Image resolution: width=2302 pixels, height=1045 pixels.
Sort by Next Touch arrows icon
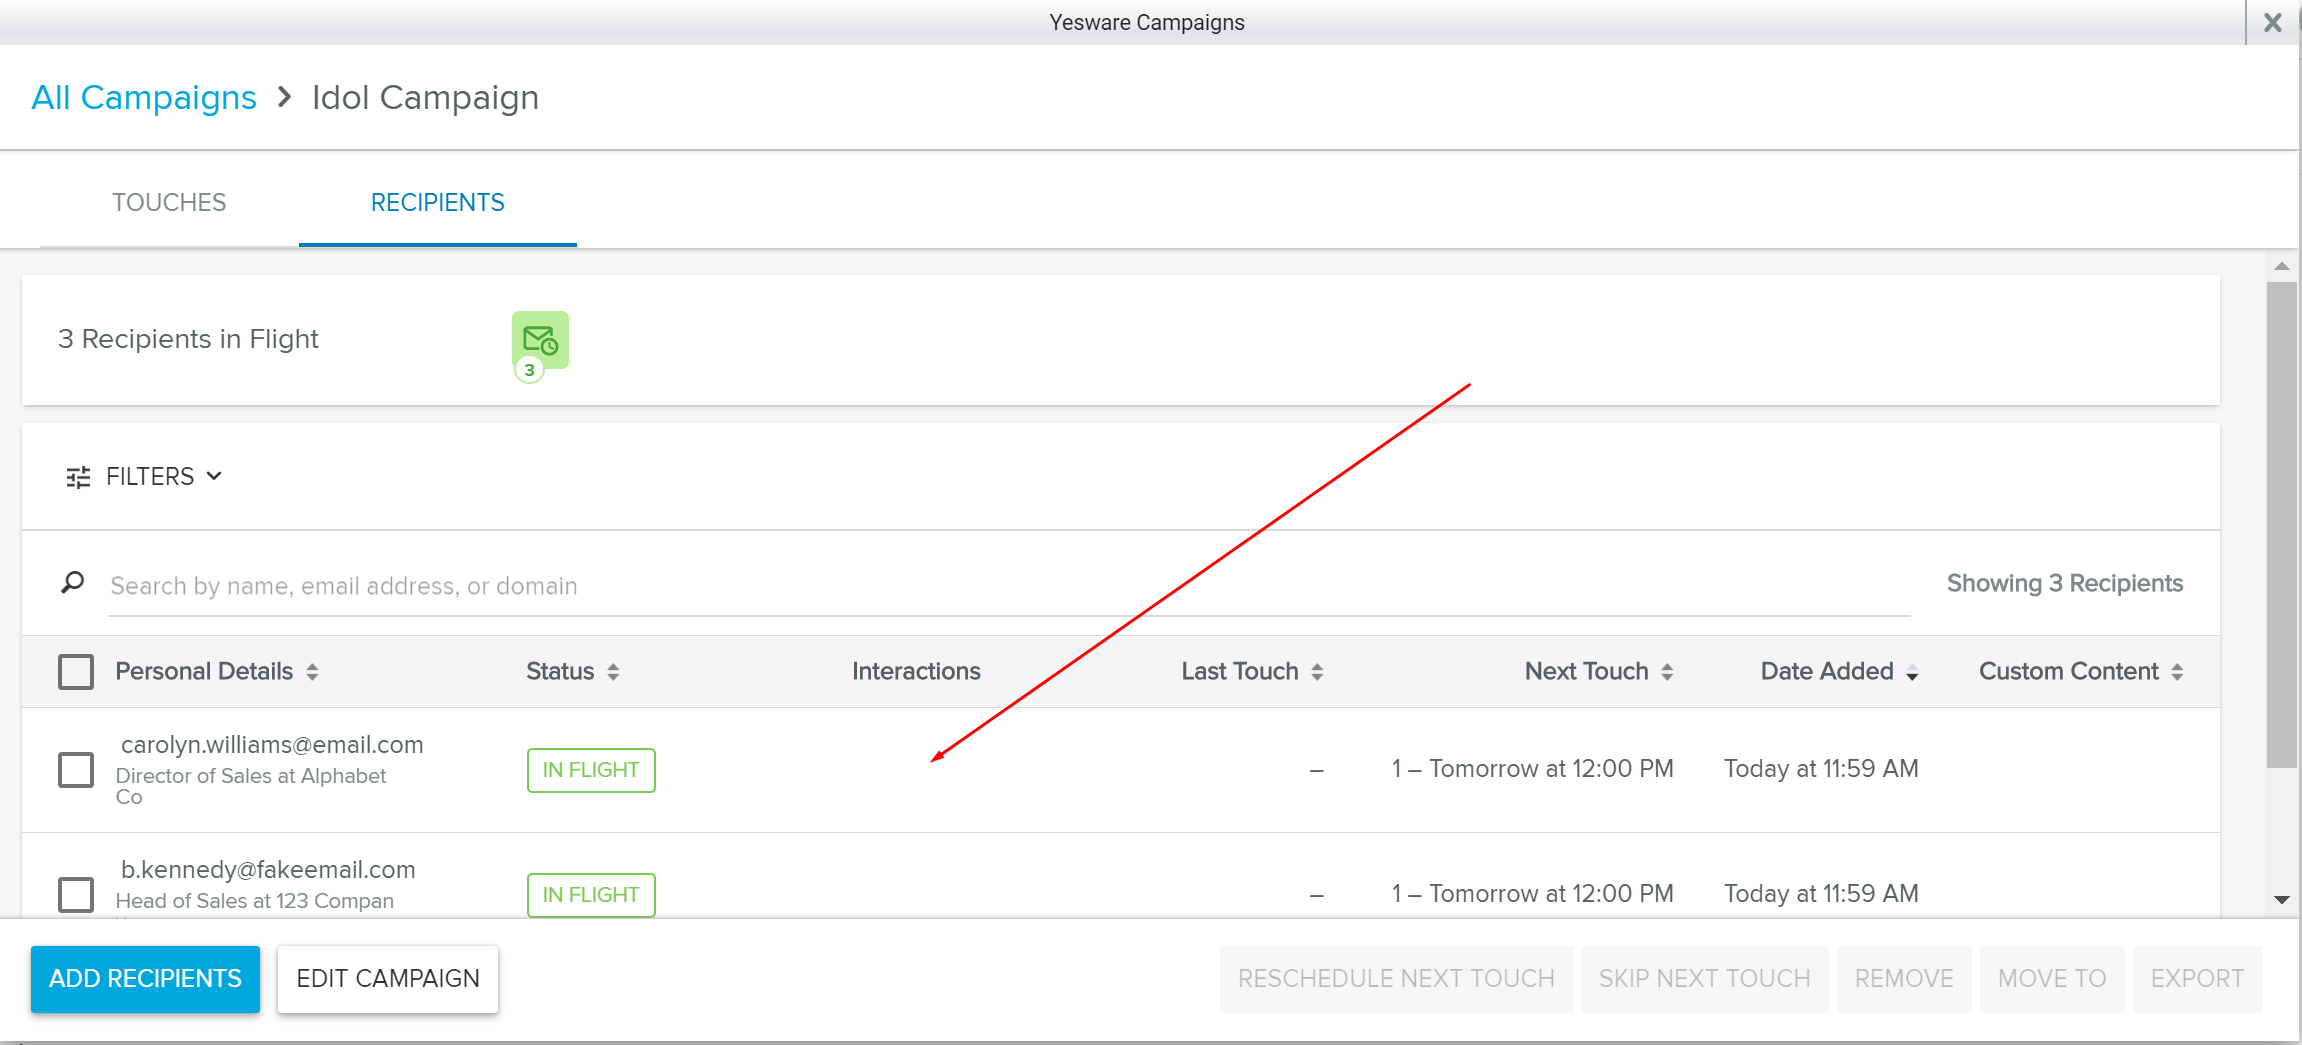[x=1667, y=672]
